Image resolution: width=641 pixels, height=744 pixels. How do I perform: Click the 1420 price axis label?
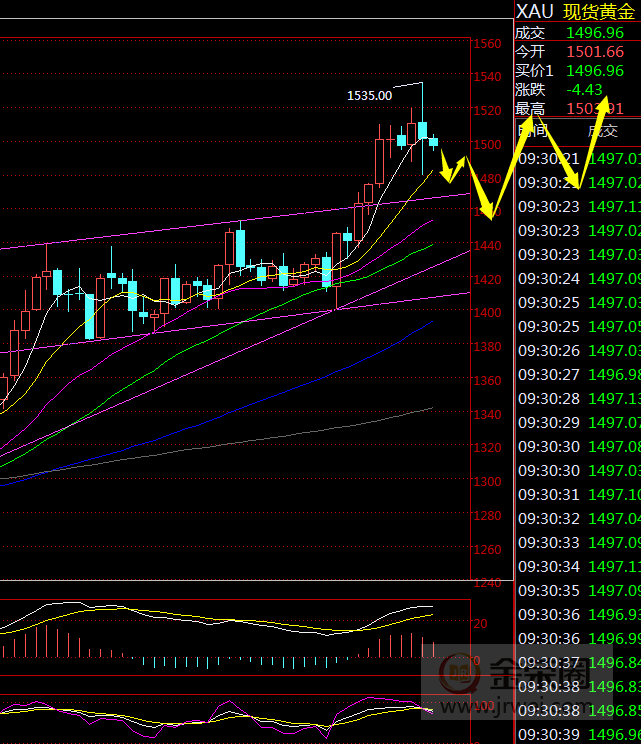[x=487, y=279]
